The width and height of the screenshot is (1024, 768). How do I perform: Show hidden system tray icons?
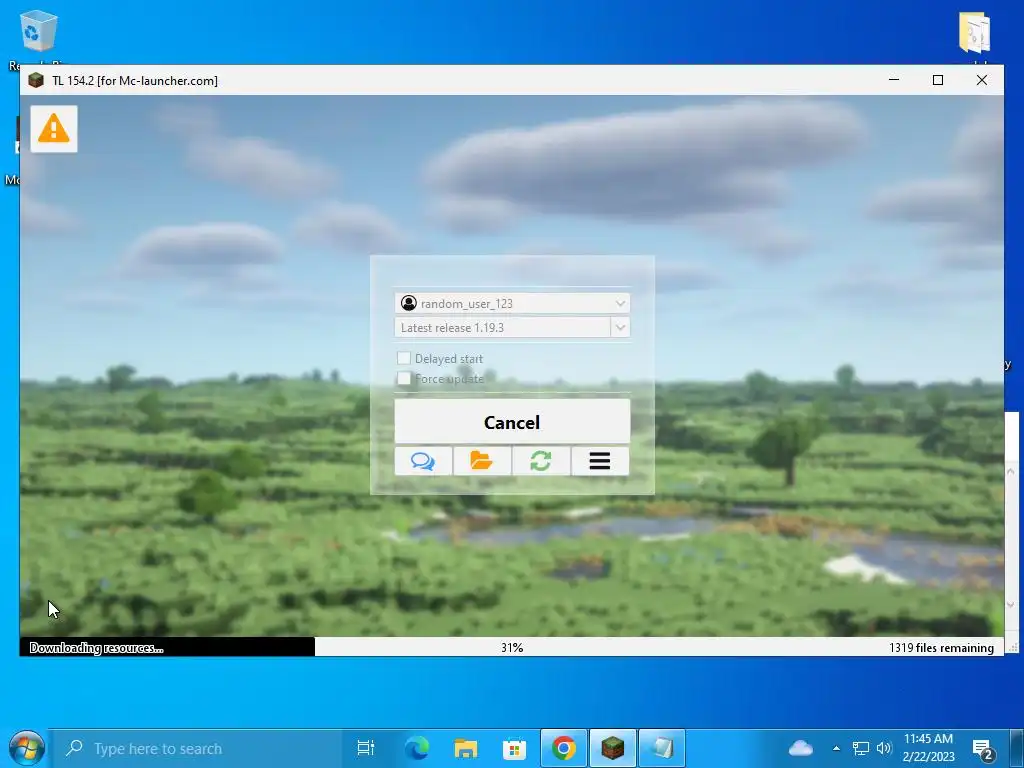point(836,748)
